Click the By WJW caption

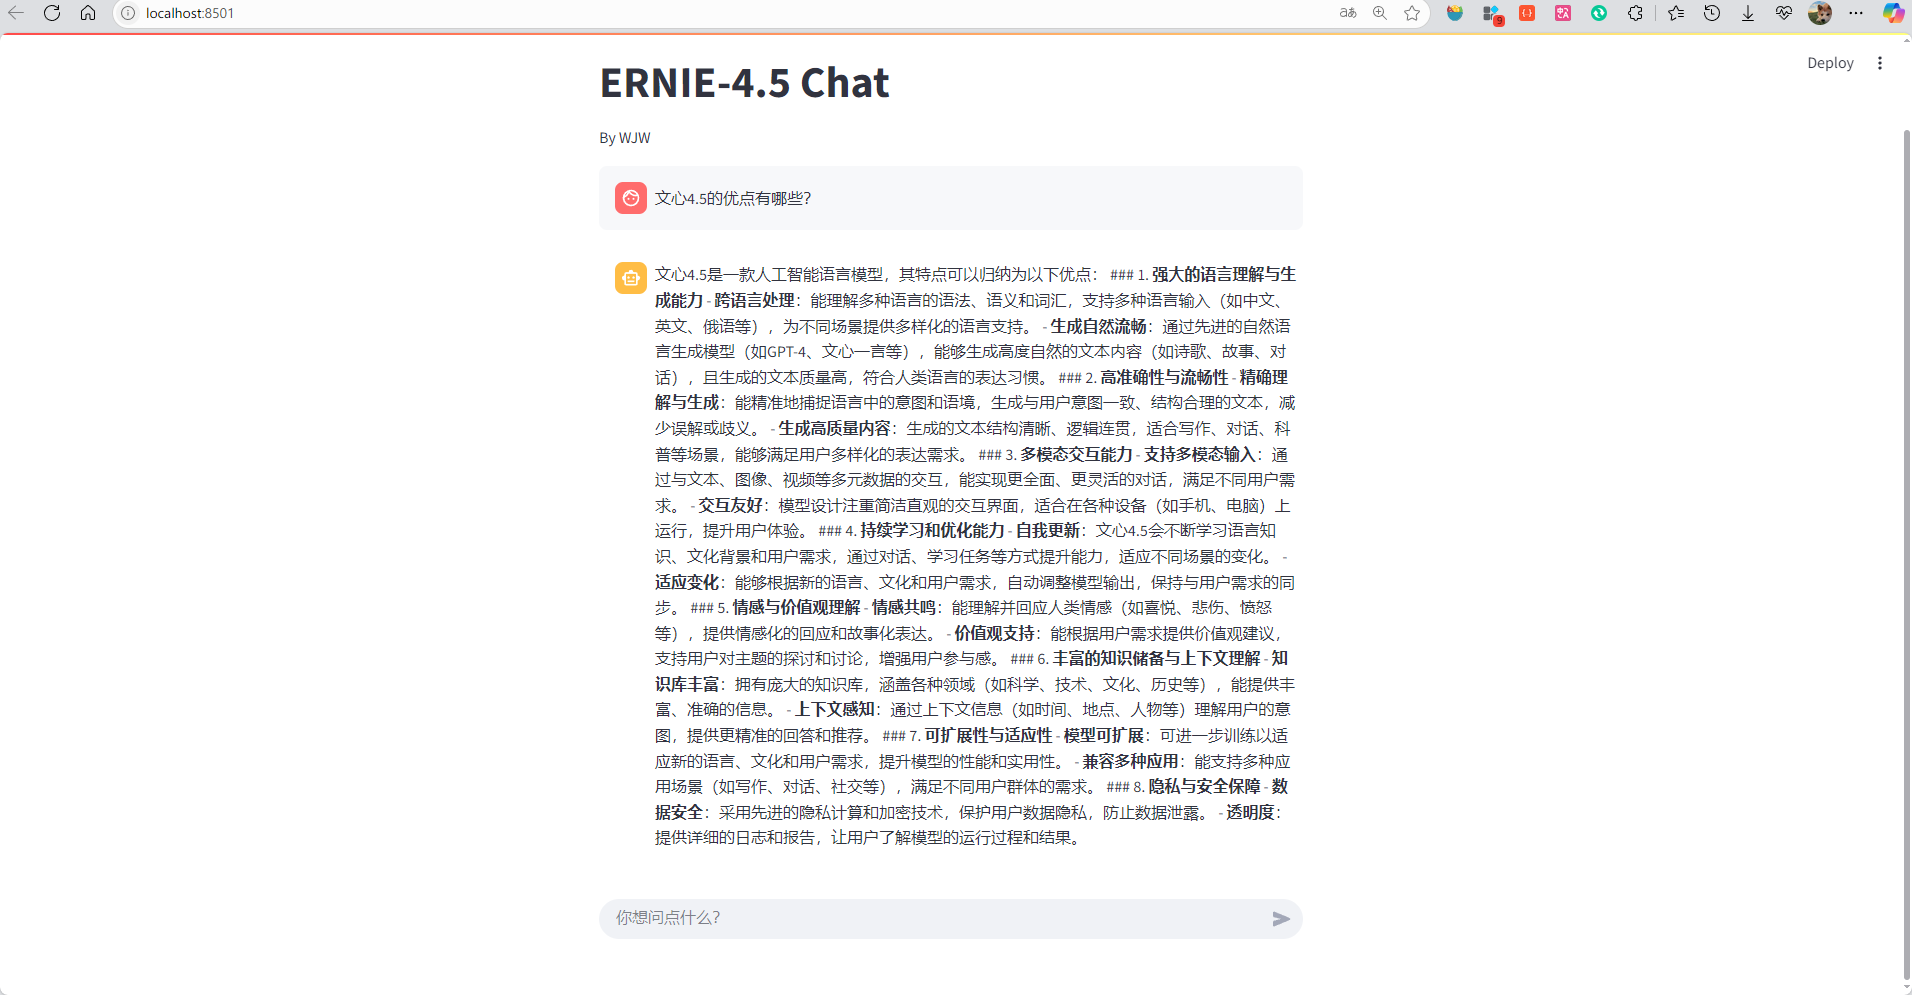pyautogui.click(x=625, y=138)
